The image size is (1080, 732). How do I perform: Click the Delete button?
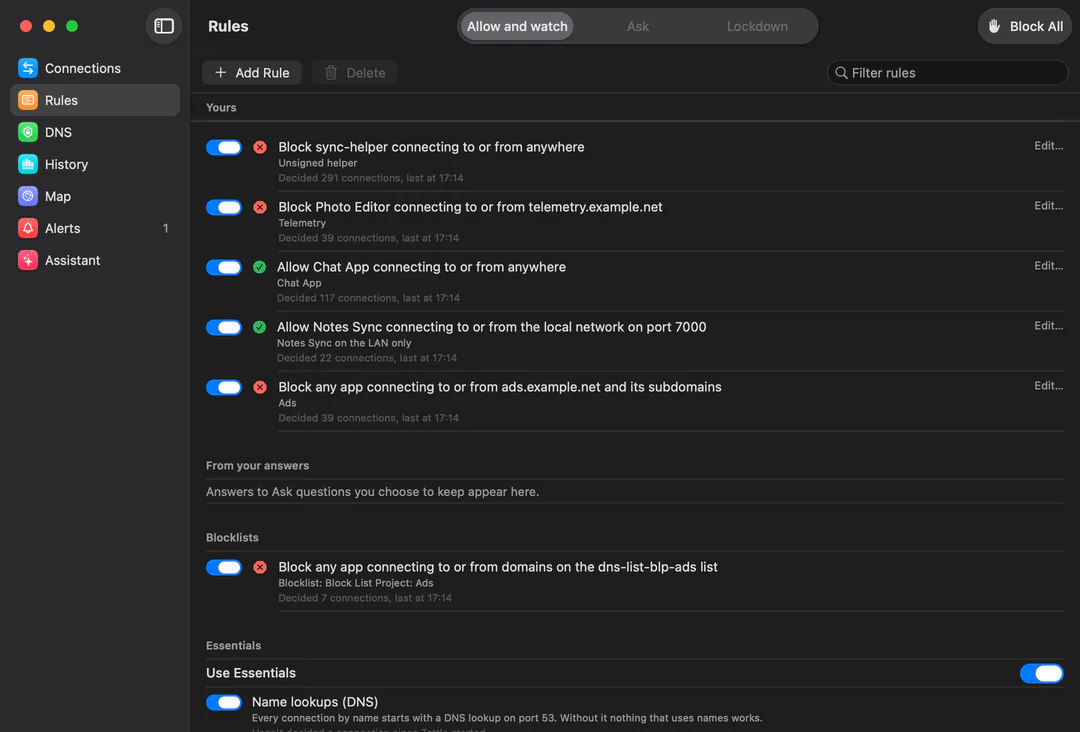click(x=355, y=72)
